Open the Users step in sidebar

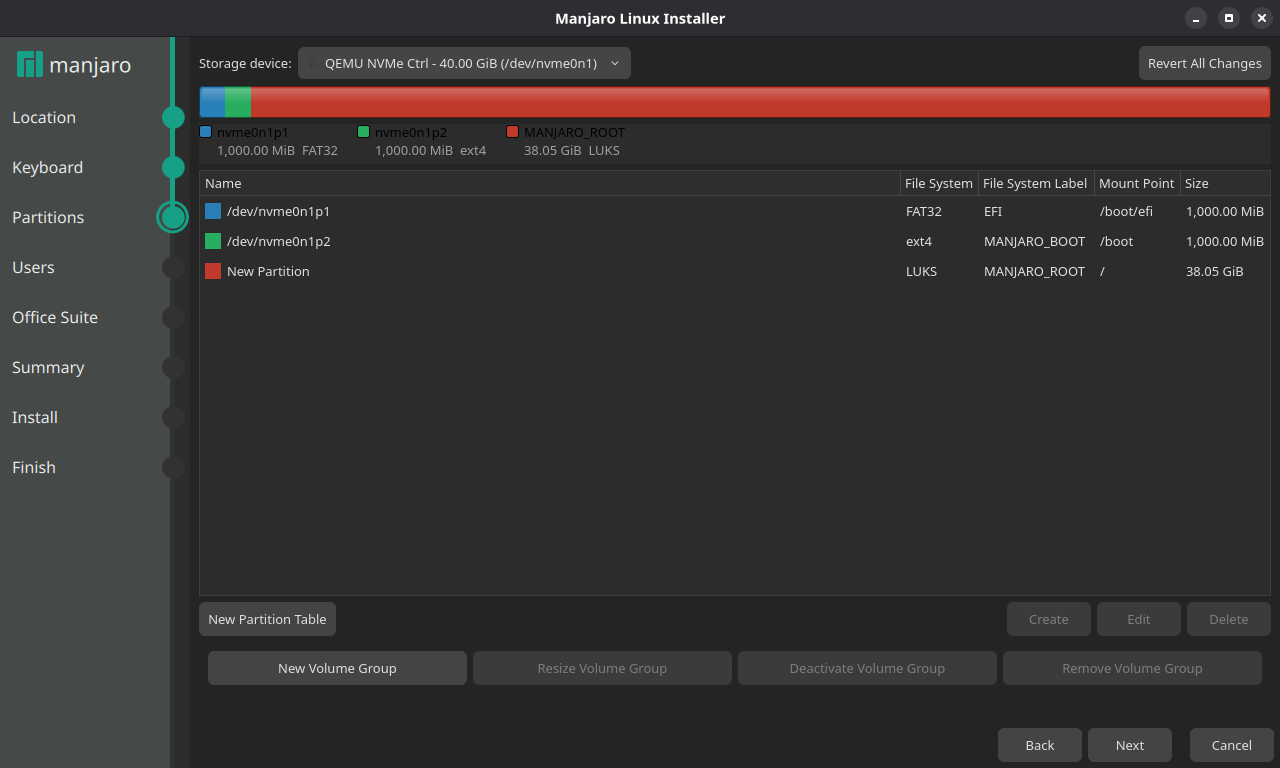coord(33,267)
